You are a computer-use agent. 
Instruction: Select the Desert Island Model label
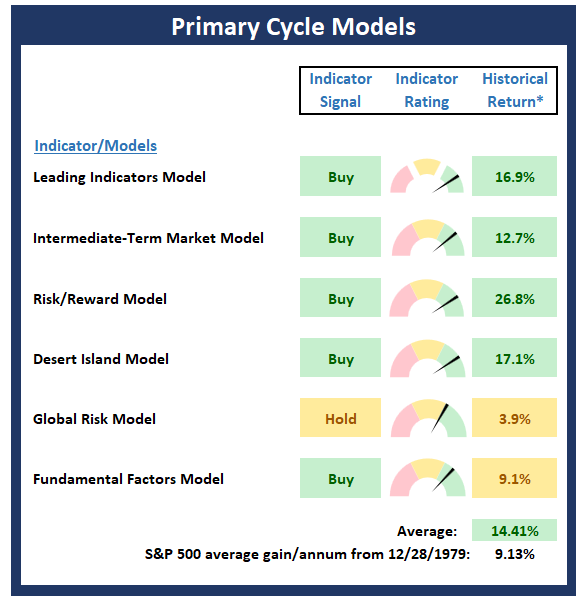[101, 359]
